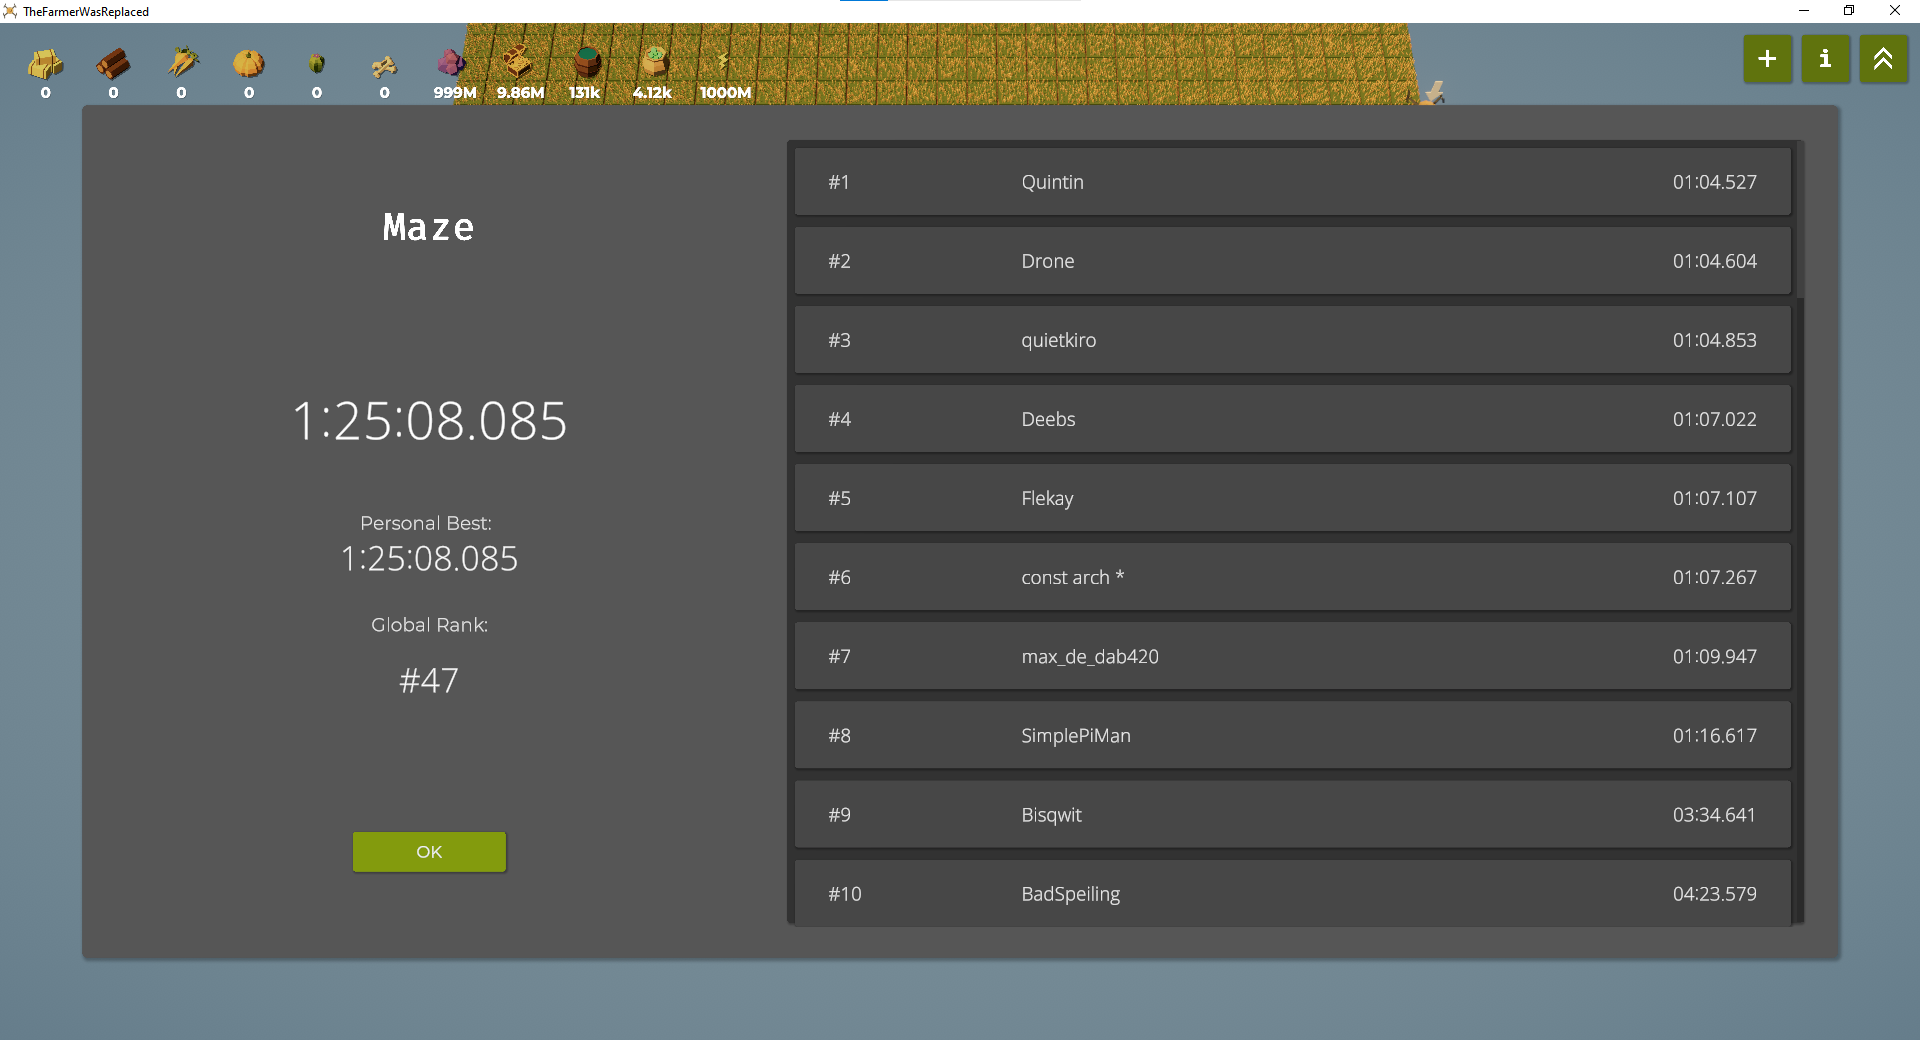
Task: Open a new window with plus button
Action: pos(1767,59)
